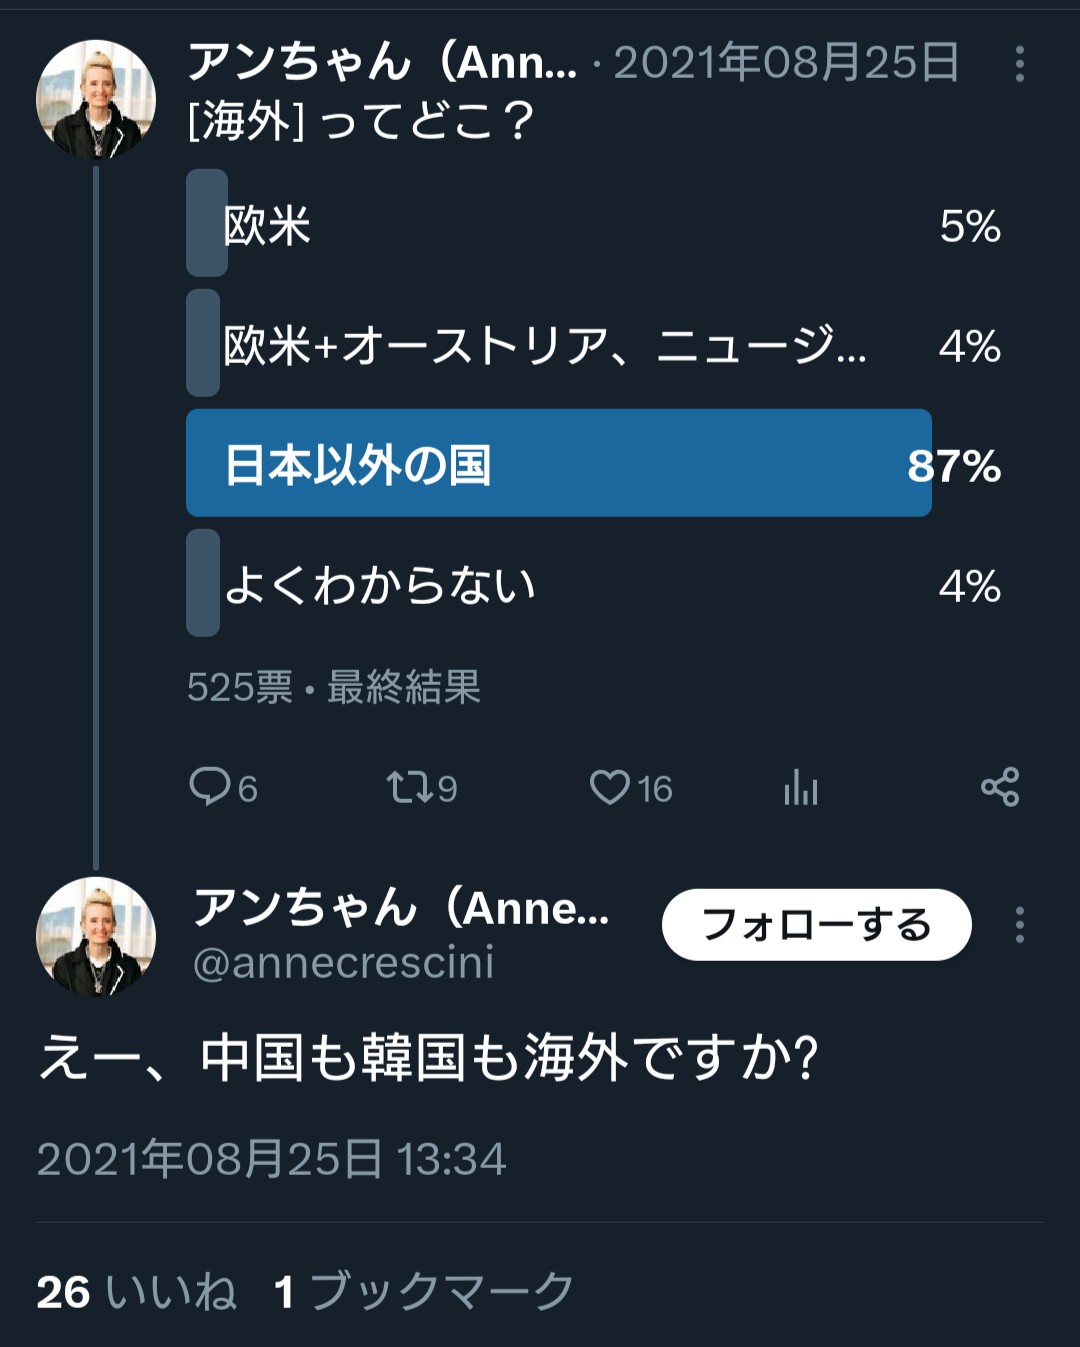The width and height of the screenshot is (1080, 1347).
Task: Select the 日本以外の国 poll bar
Action: (x=558, y=464)
